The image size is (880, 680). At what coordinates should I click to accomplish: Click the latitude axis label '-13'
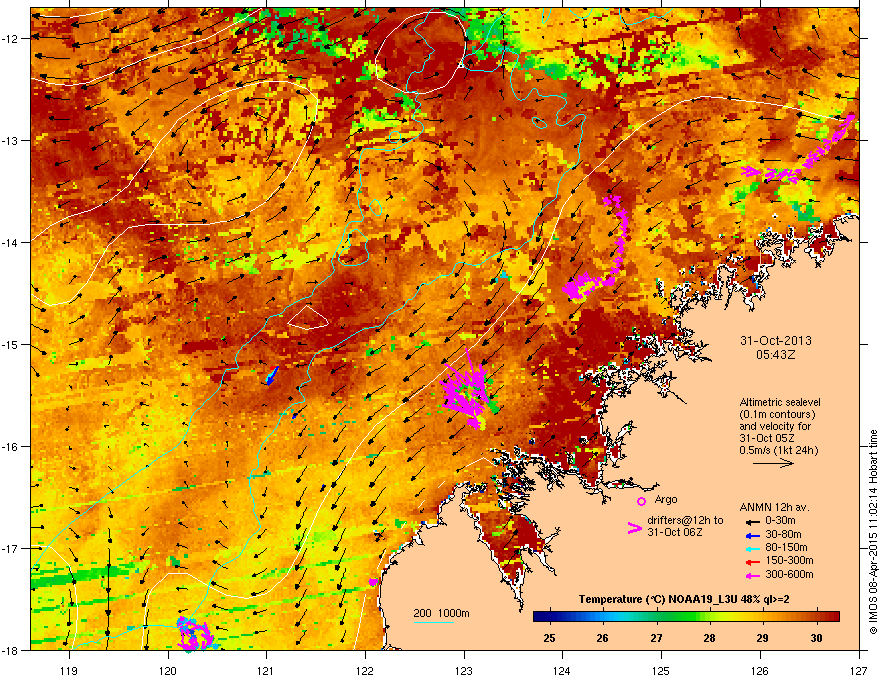pos(10,141)
